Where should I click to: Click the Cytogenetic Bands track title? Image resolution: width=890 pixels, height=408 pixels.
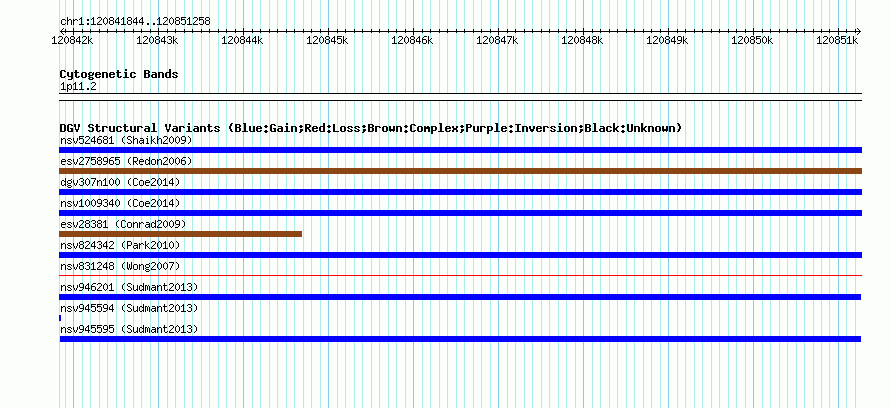click(x=119, y=74)
